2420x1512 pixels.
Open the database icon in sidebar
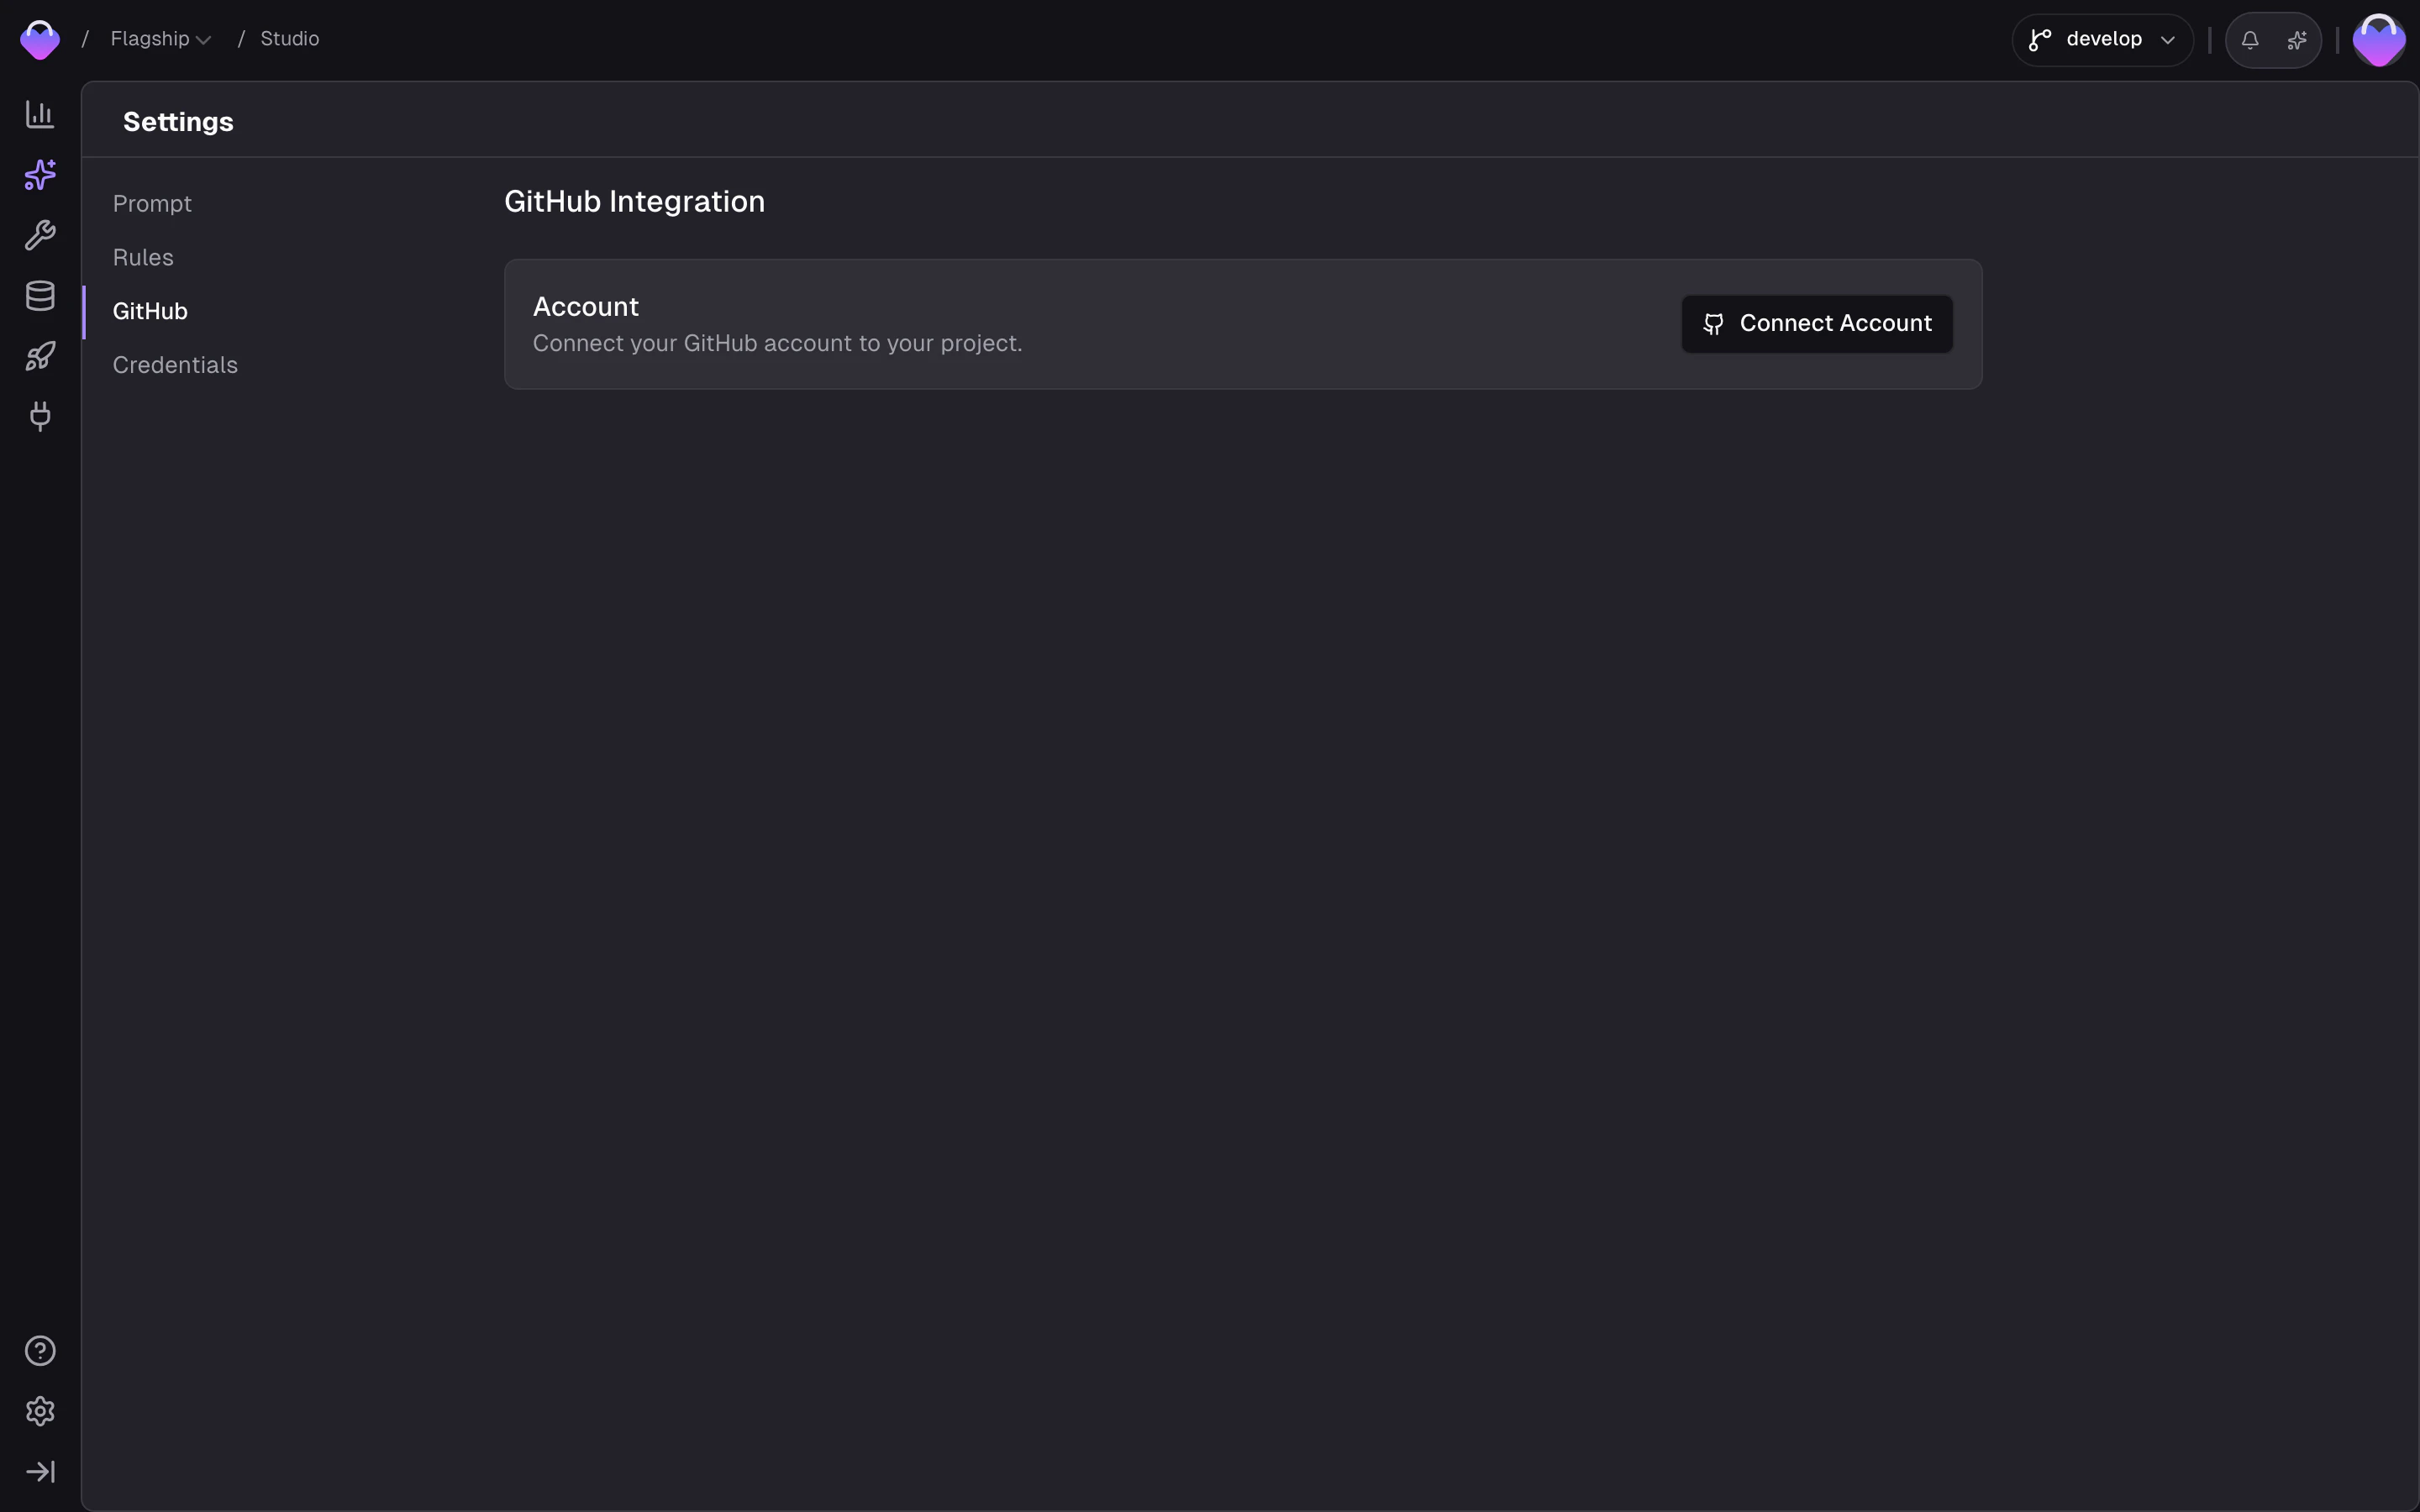[x=40, y=296]
